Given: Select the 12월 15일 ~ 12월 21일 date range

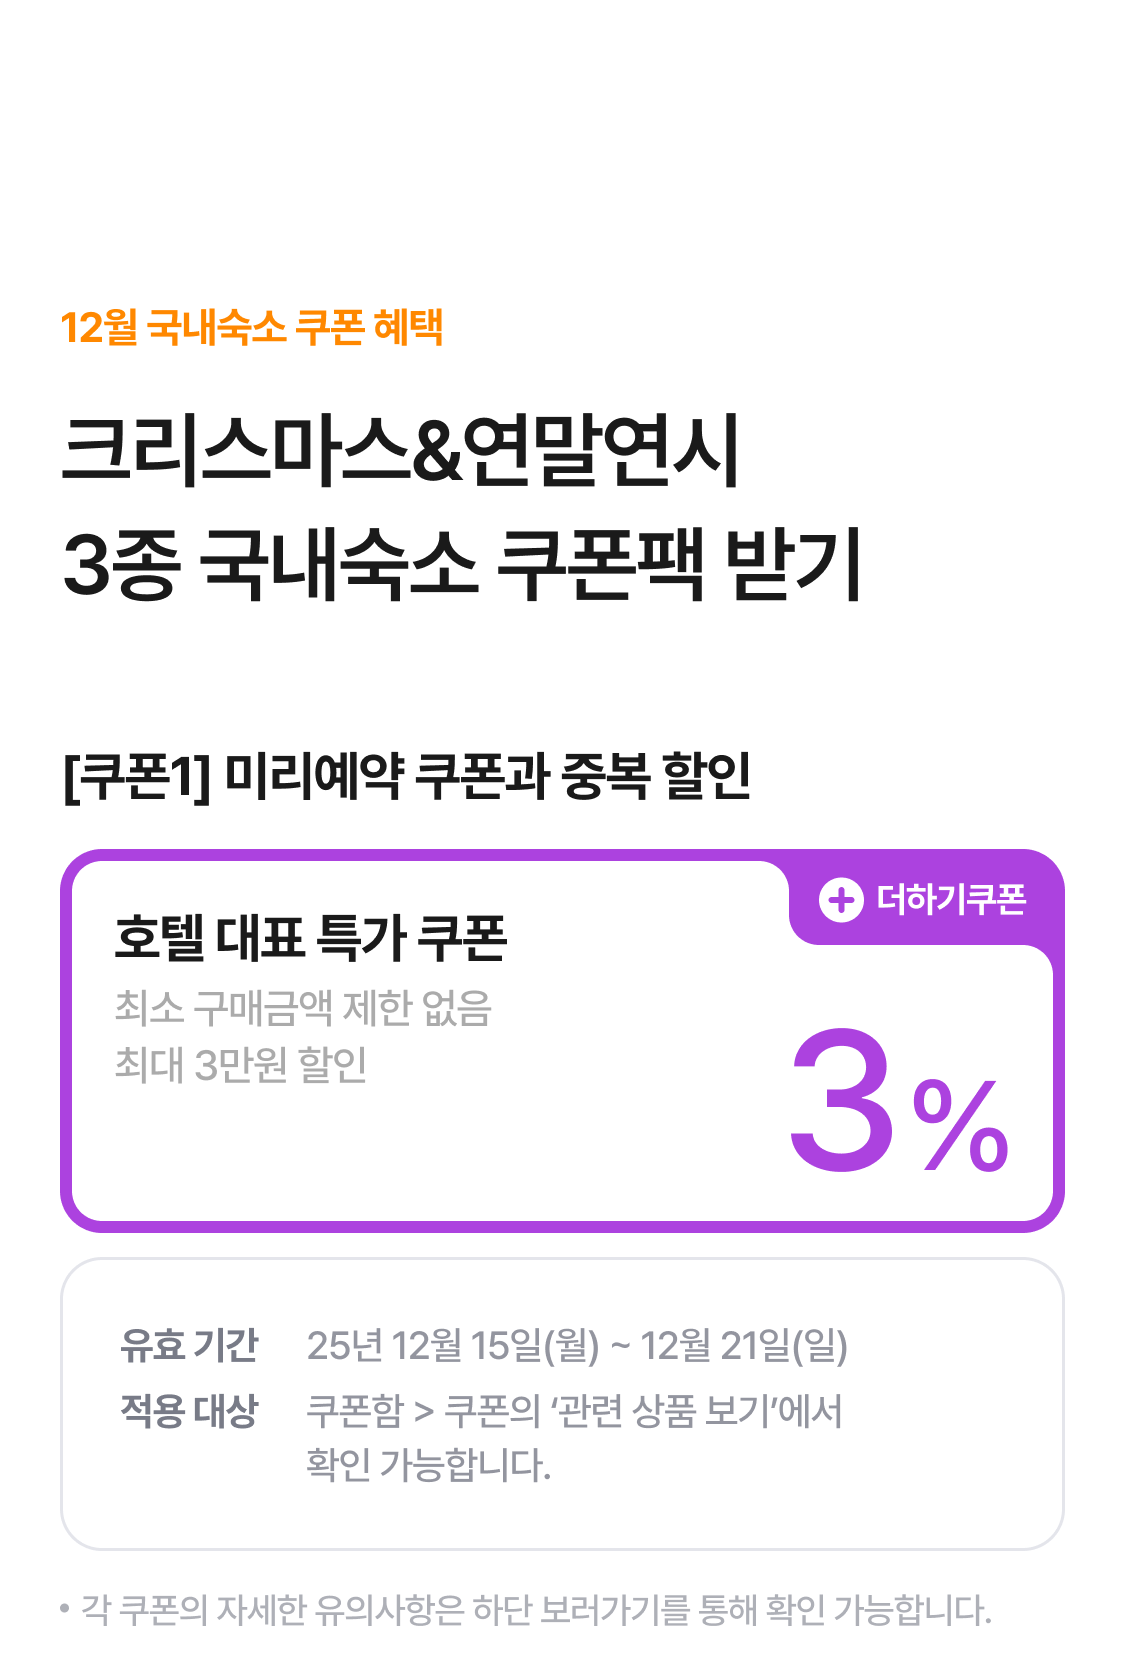Looking at the screenshot, I should (x=577, y=1346).
